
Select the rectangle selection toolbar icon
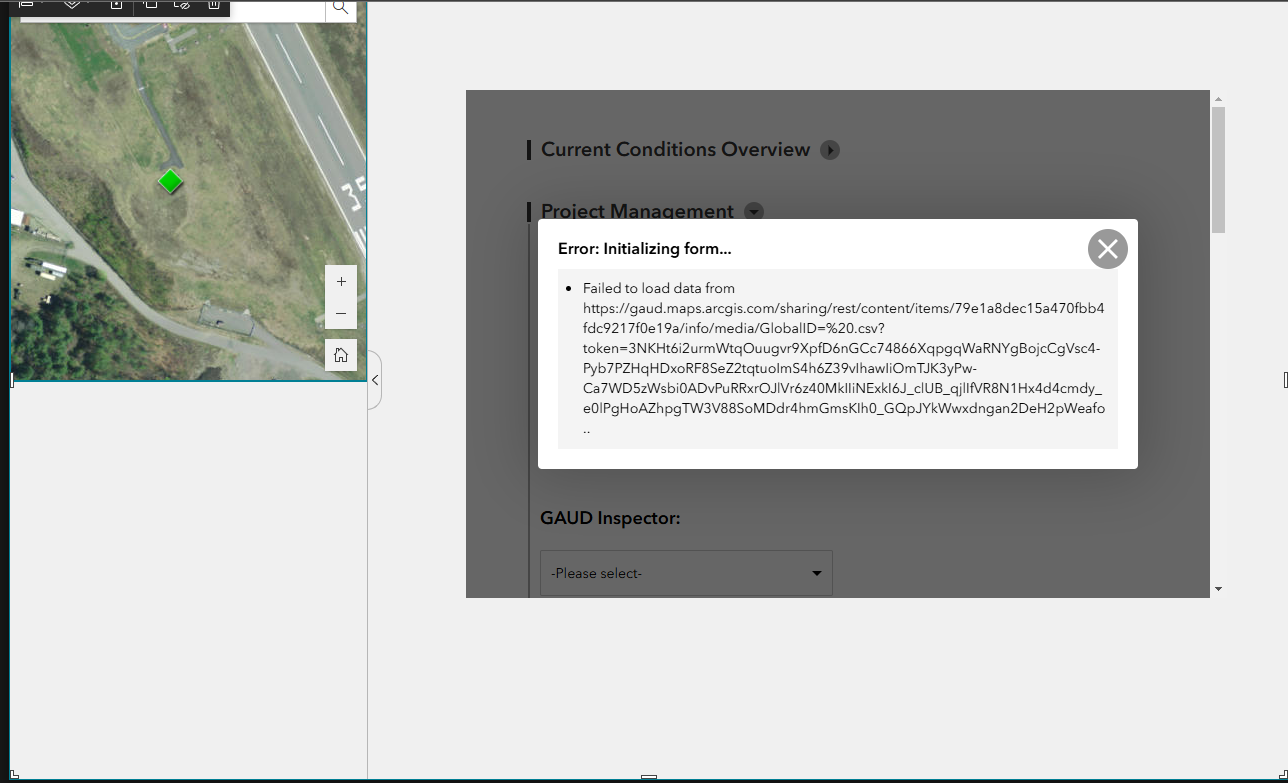click(x=150, y=6)
